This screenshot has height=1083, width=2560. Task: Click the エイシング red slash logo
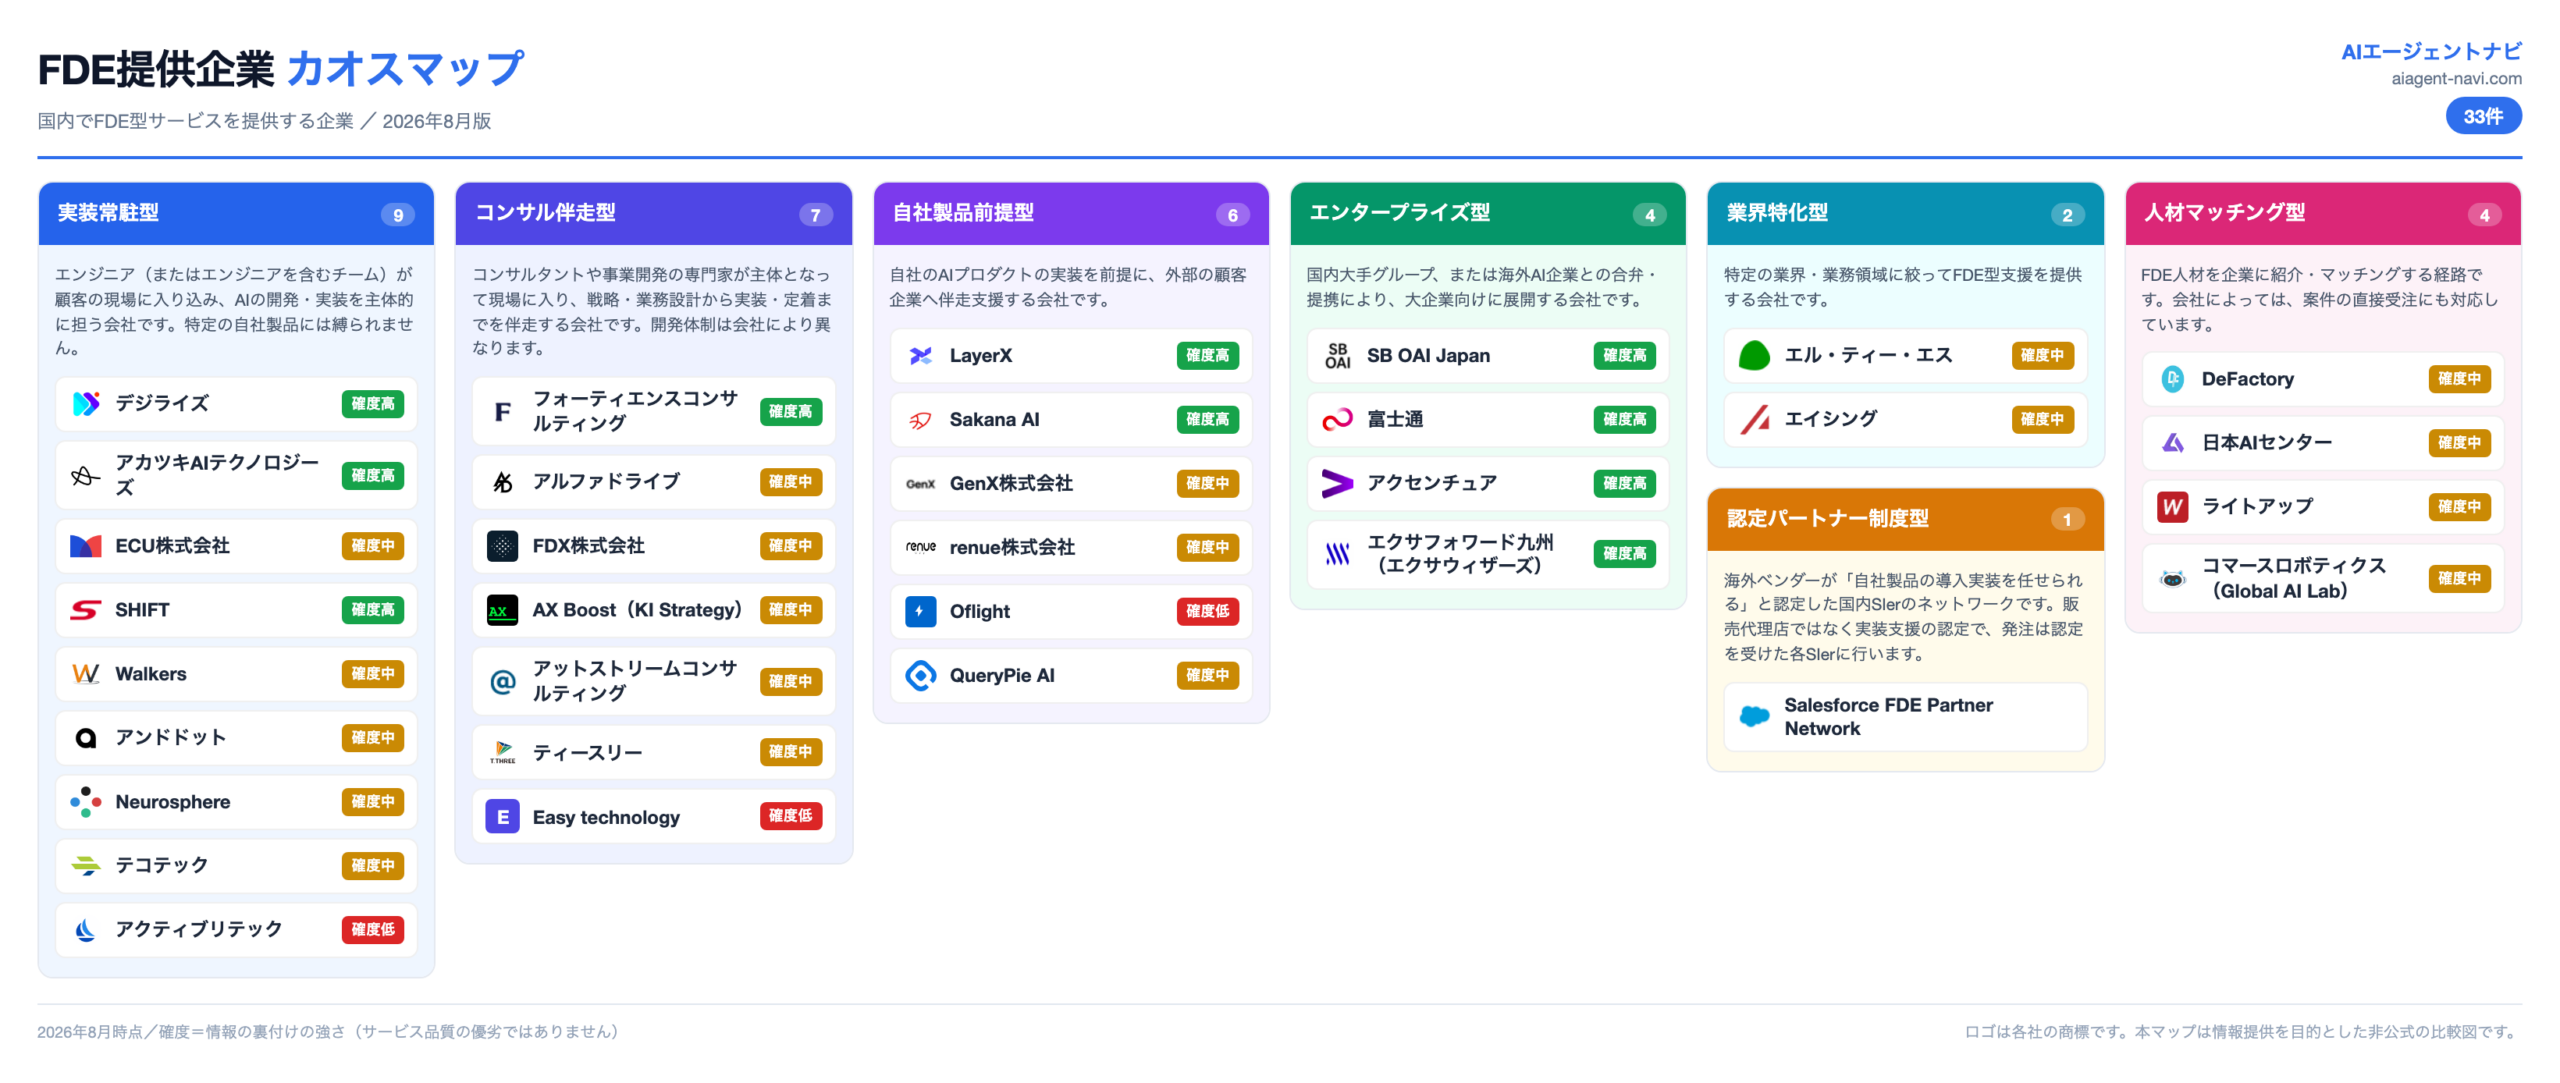(1755, 420)
